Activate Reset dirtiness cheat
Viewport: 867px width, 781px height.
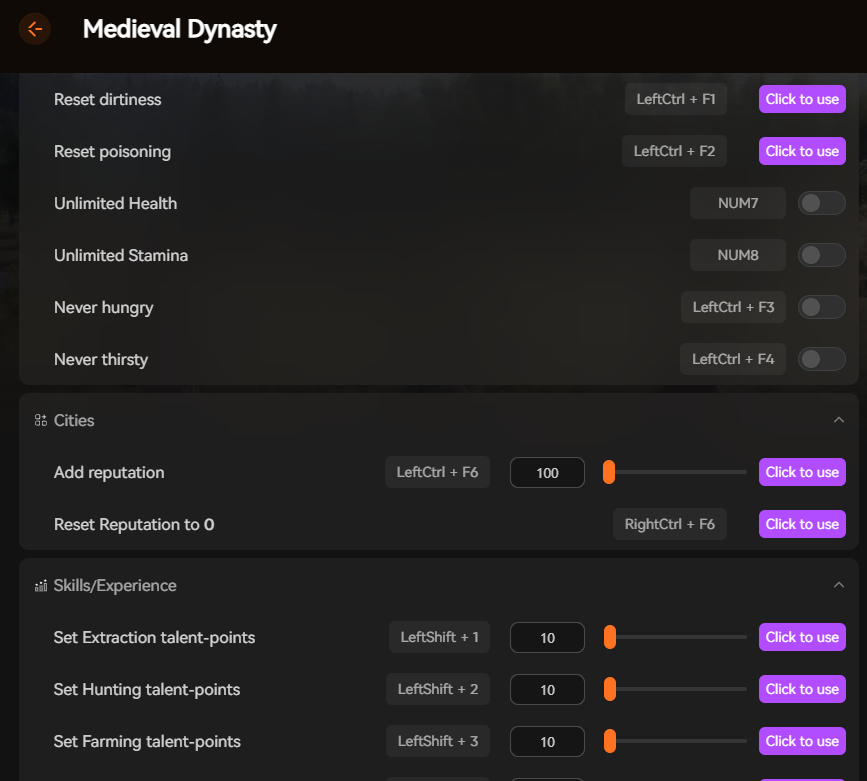(x=802, y=99)
